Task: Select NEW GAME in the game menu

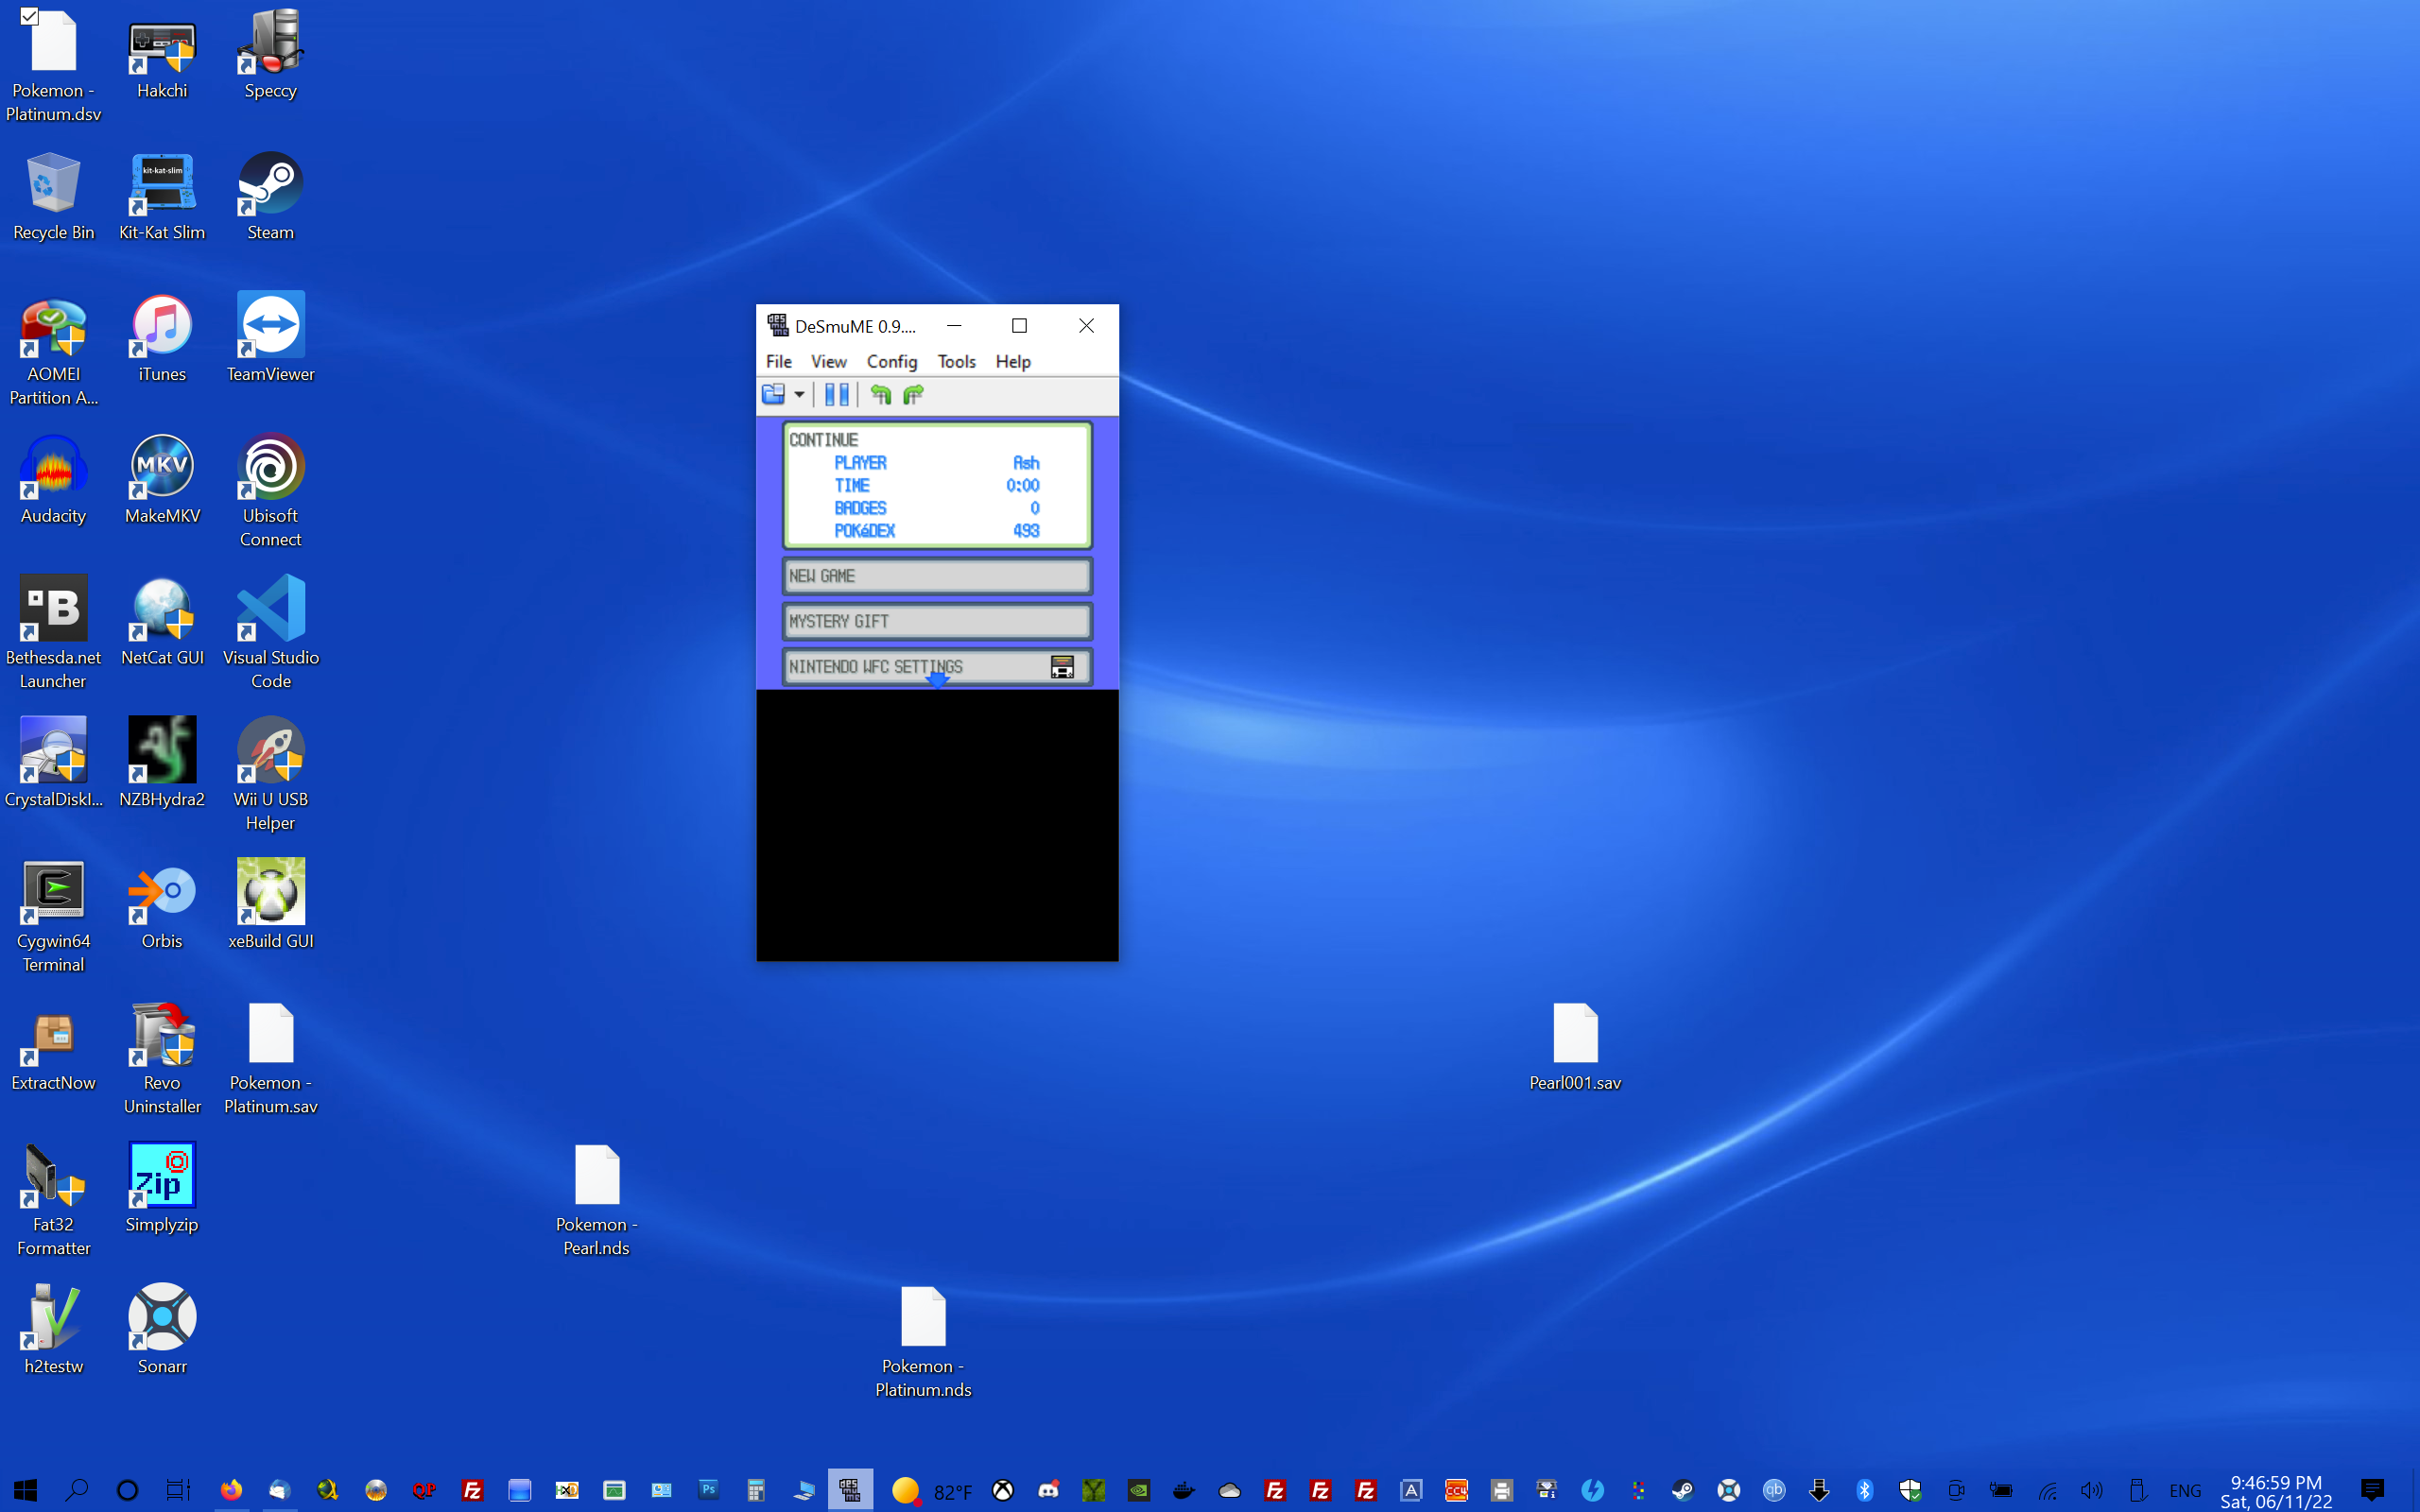Action: tap(937, 576)
